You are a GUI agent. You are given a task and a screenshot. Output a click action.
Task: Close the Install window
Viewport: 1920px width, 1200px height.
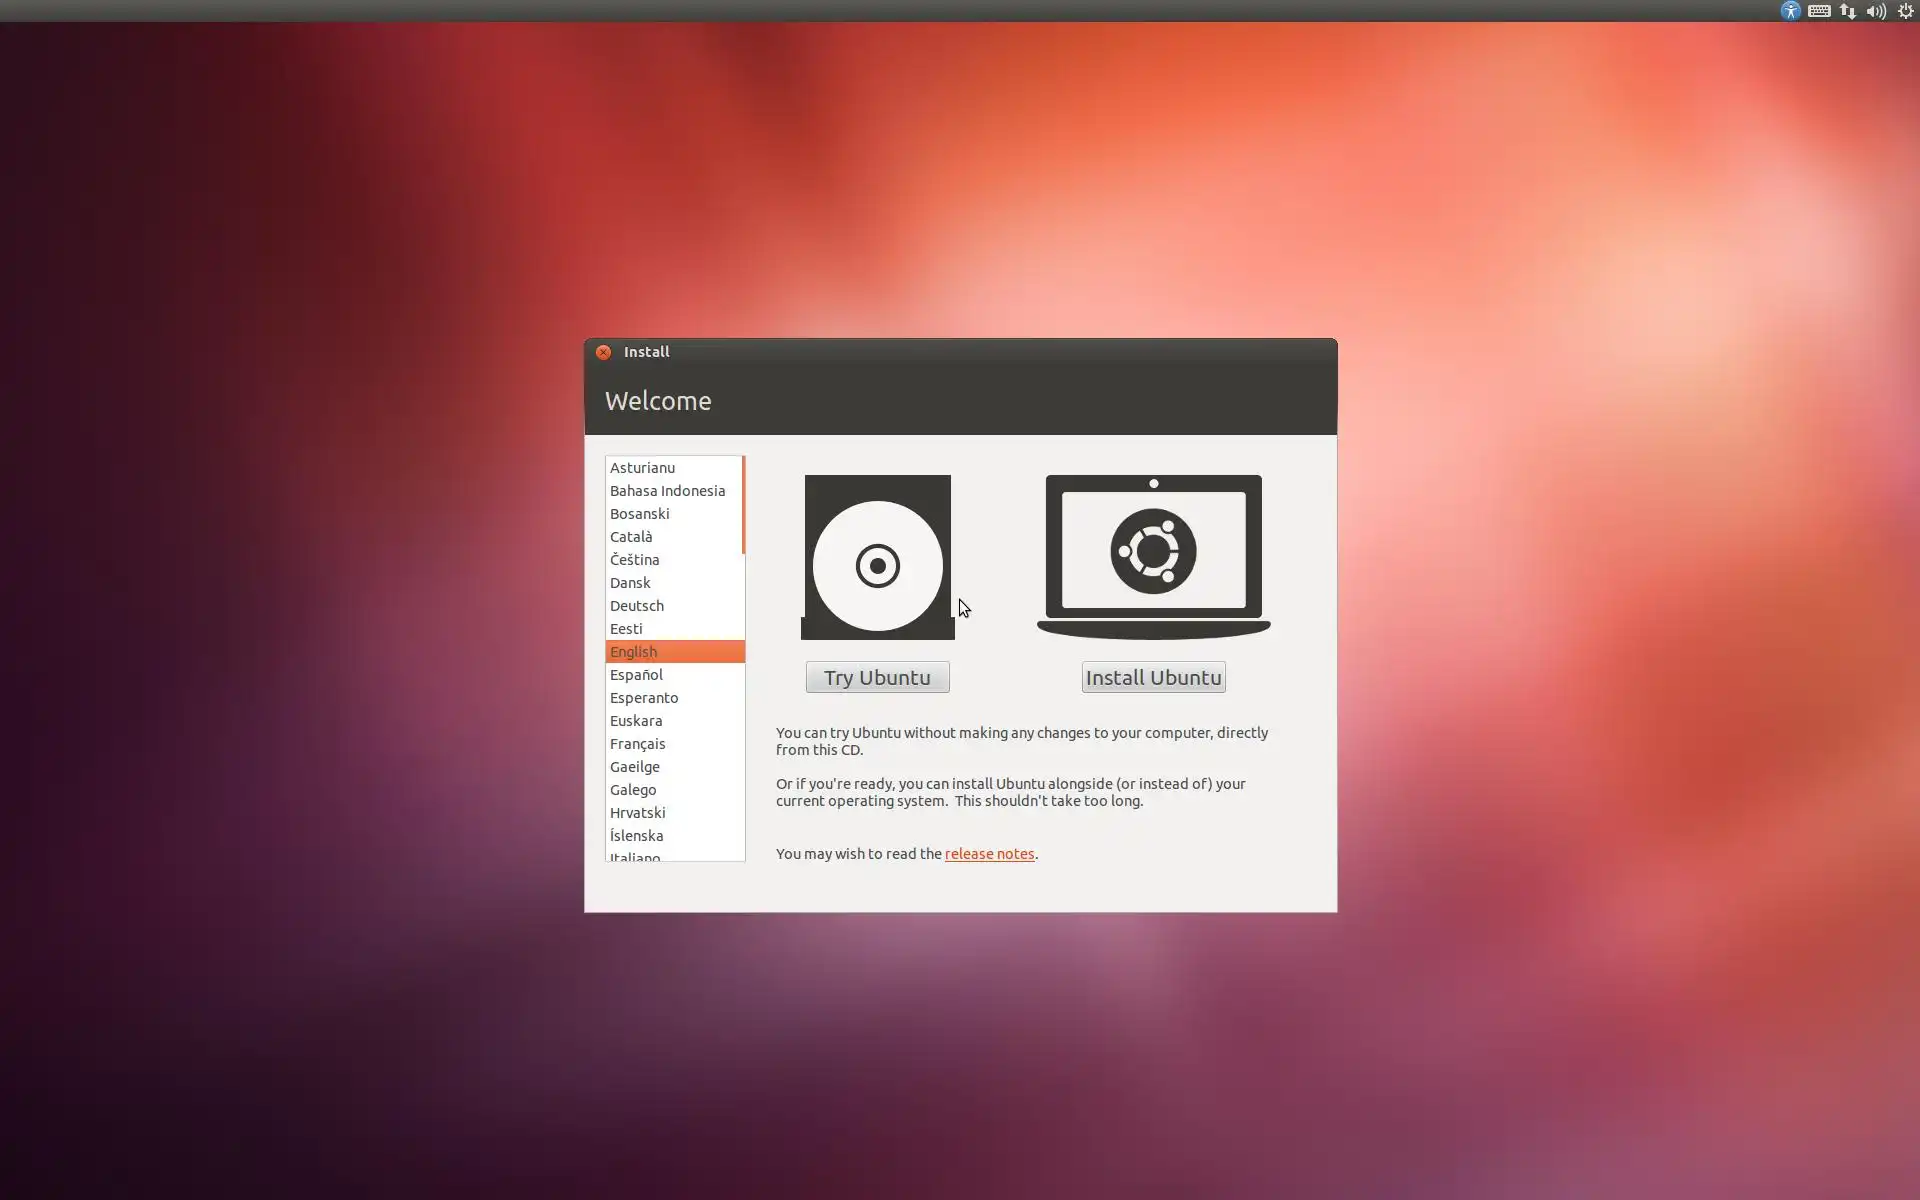(x=603, y=352)
